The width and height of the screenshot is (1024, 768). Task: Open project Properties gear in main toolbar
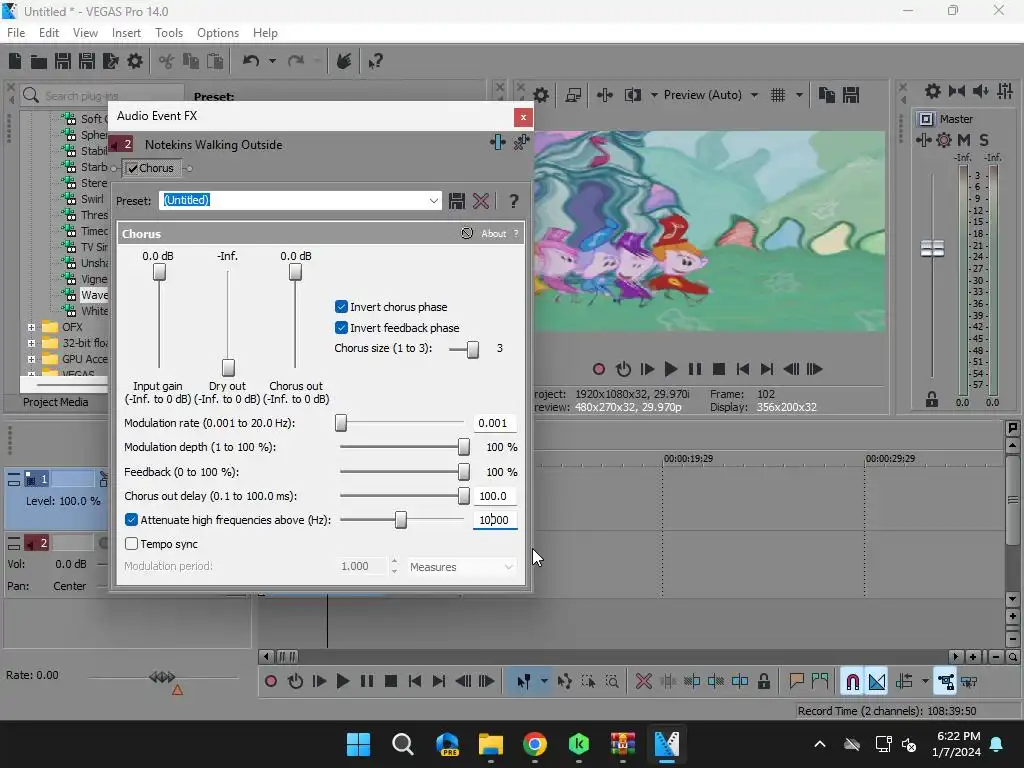coord(135,61)
